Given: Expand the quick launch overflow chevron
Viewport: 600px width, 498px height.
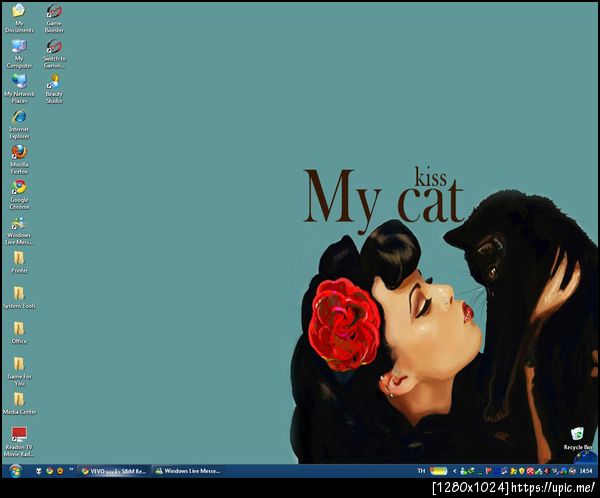Looking at the screenshot, I should tap(71, 469).
